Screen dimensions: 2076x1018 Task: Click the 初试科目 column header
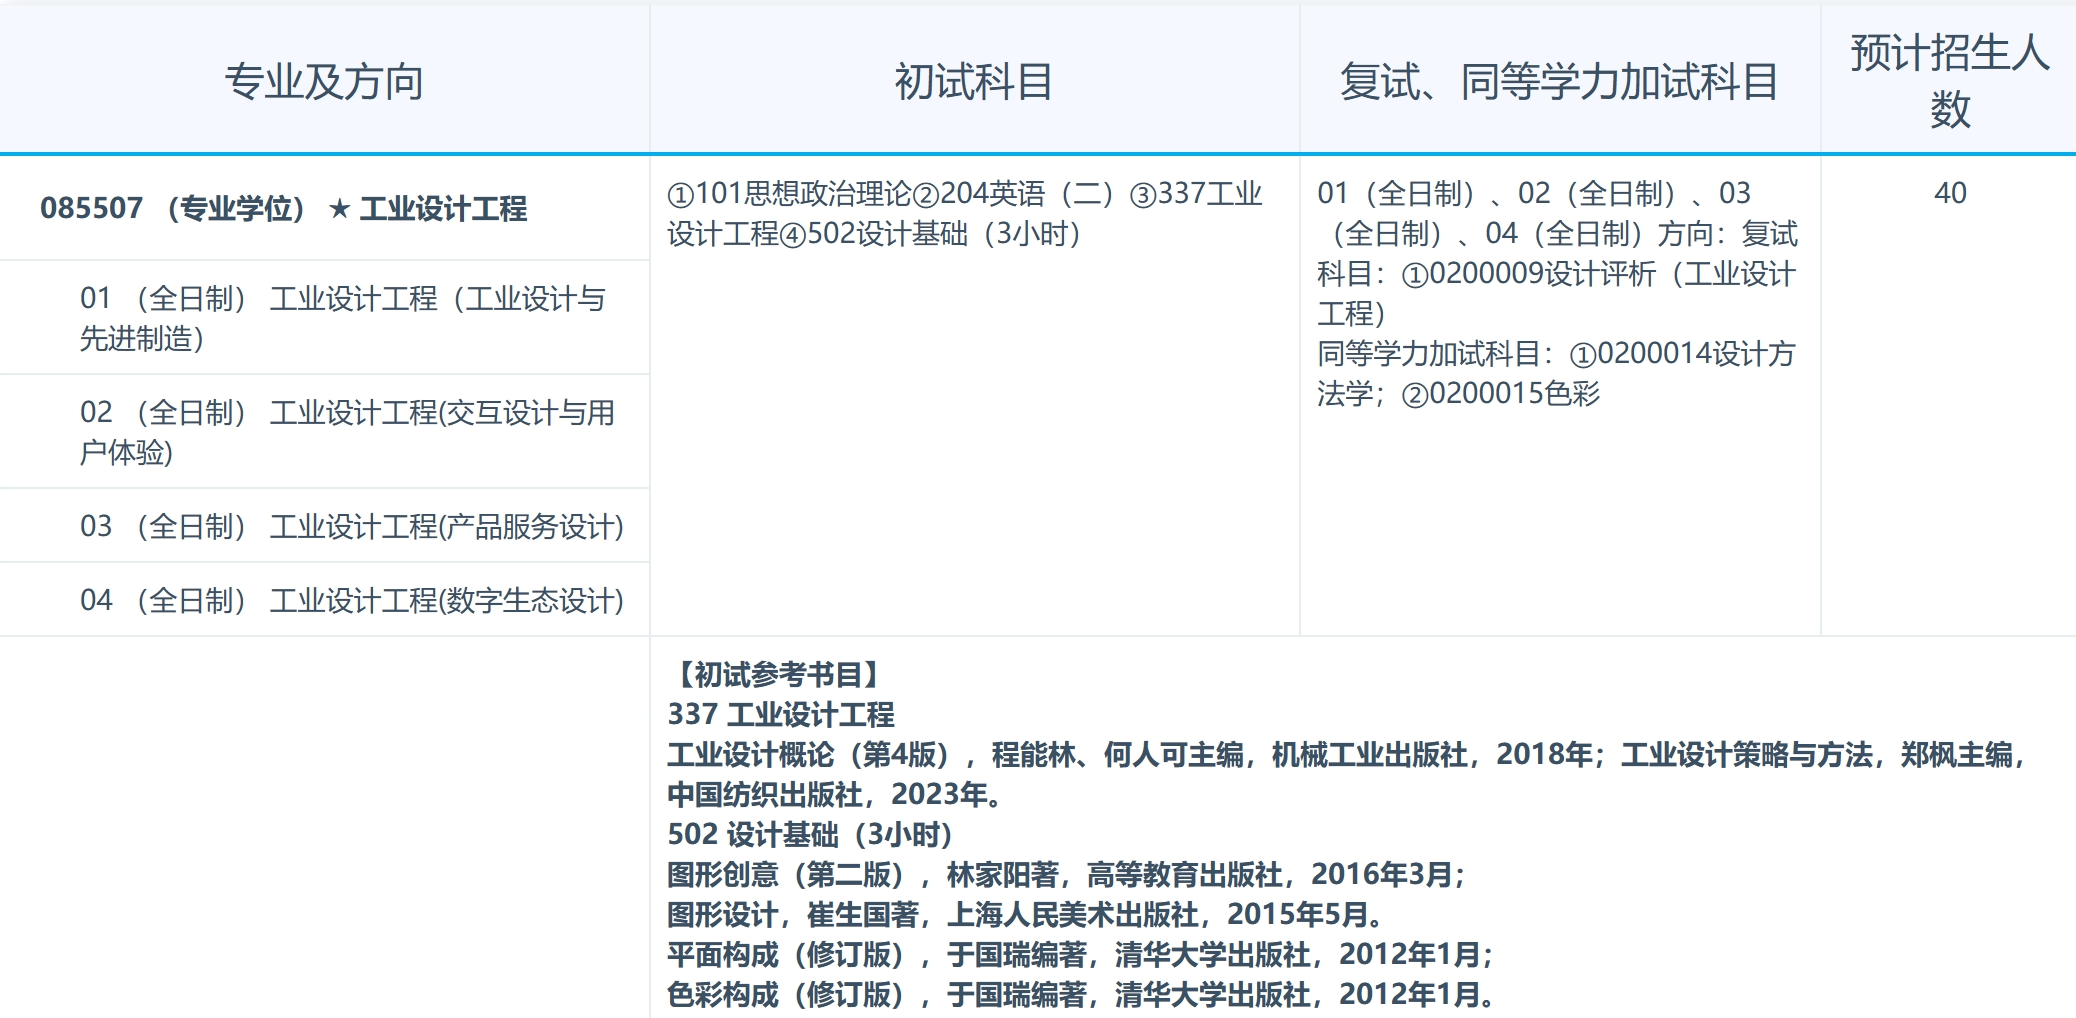pos(975,78)
